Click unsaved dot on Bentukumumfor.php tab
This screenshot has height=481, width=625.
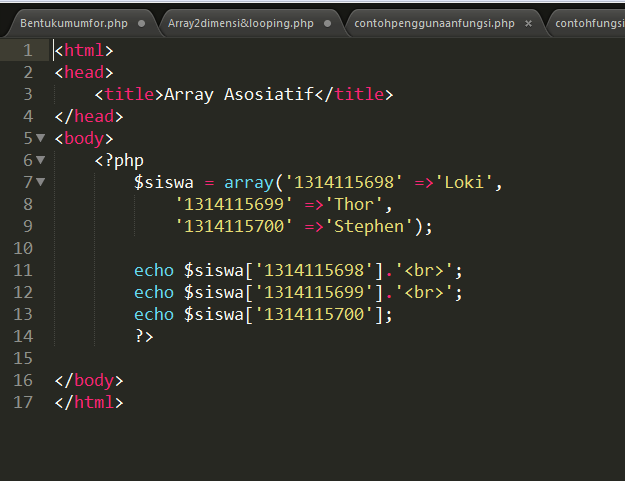tap(142, 24)
